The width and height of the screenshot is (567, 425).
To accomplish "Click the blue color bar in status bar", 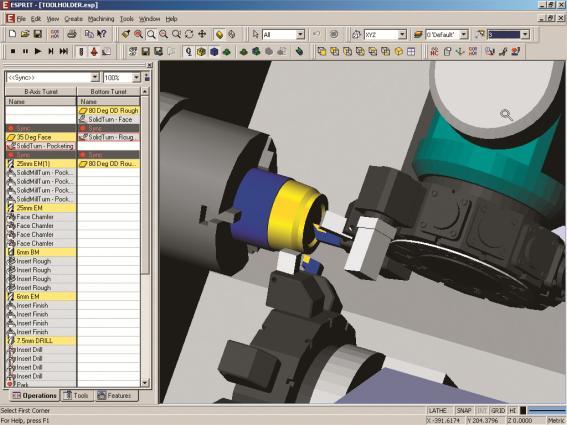I will pos(546,411).
